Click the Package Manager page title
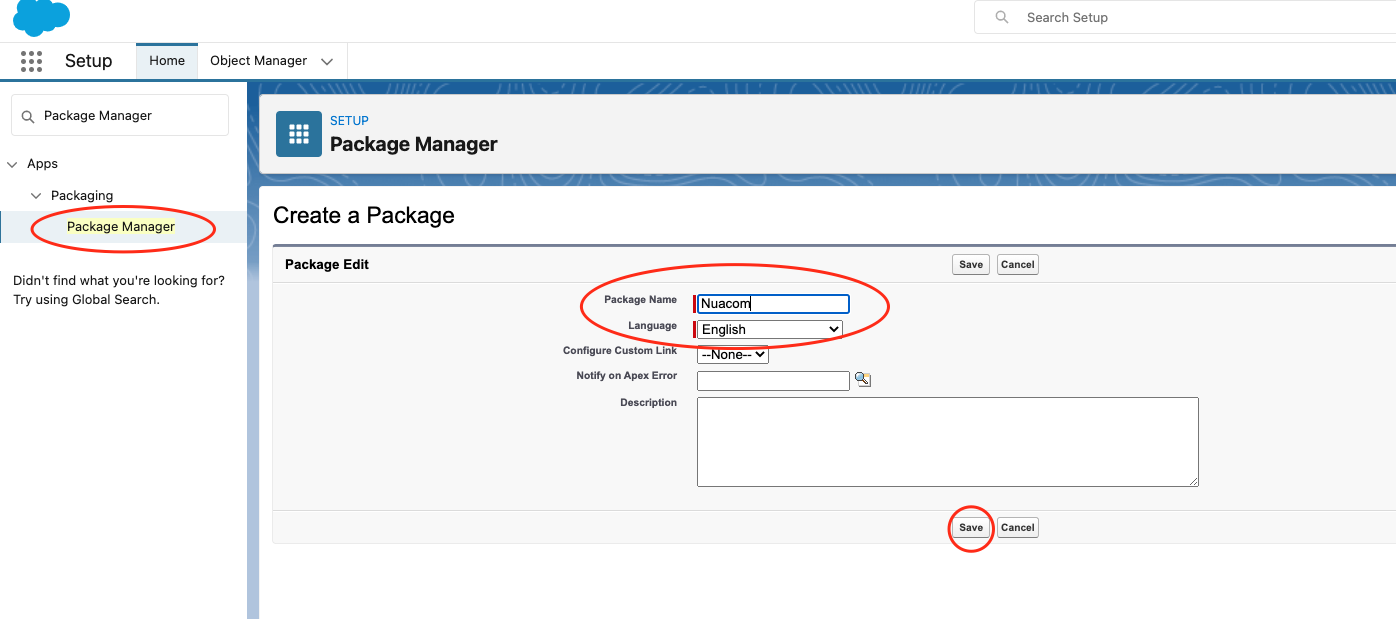Image resolution: width=1396 pixels, height=619 pixels. pyautogui.click(x=414, y=145)
